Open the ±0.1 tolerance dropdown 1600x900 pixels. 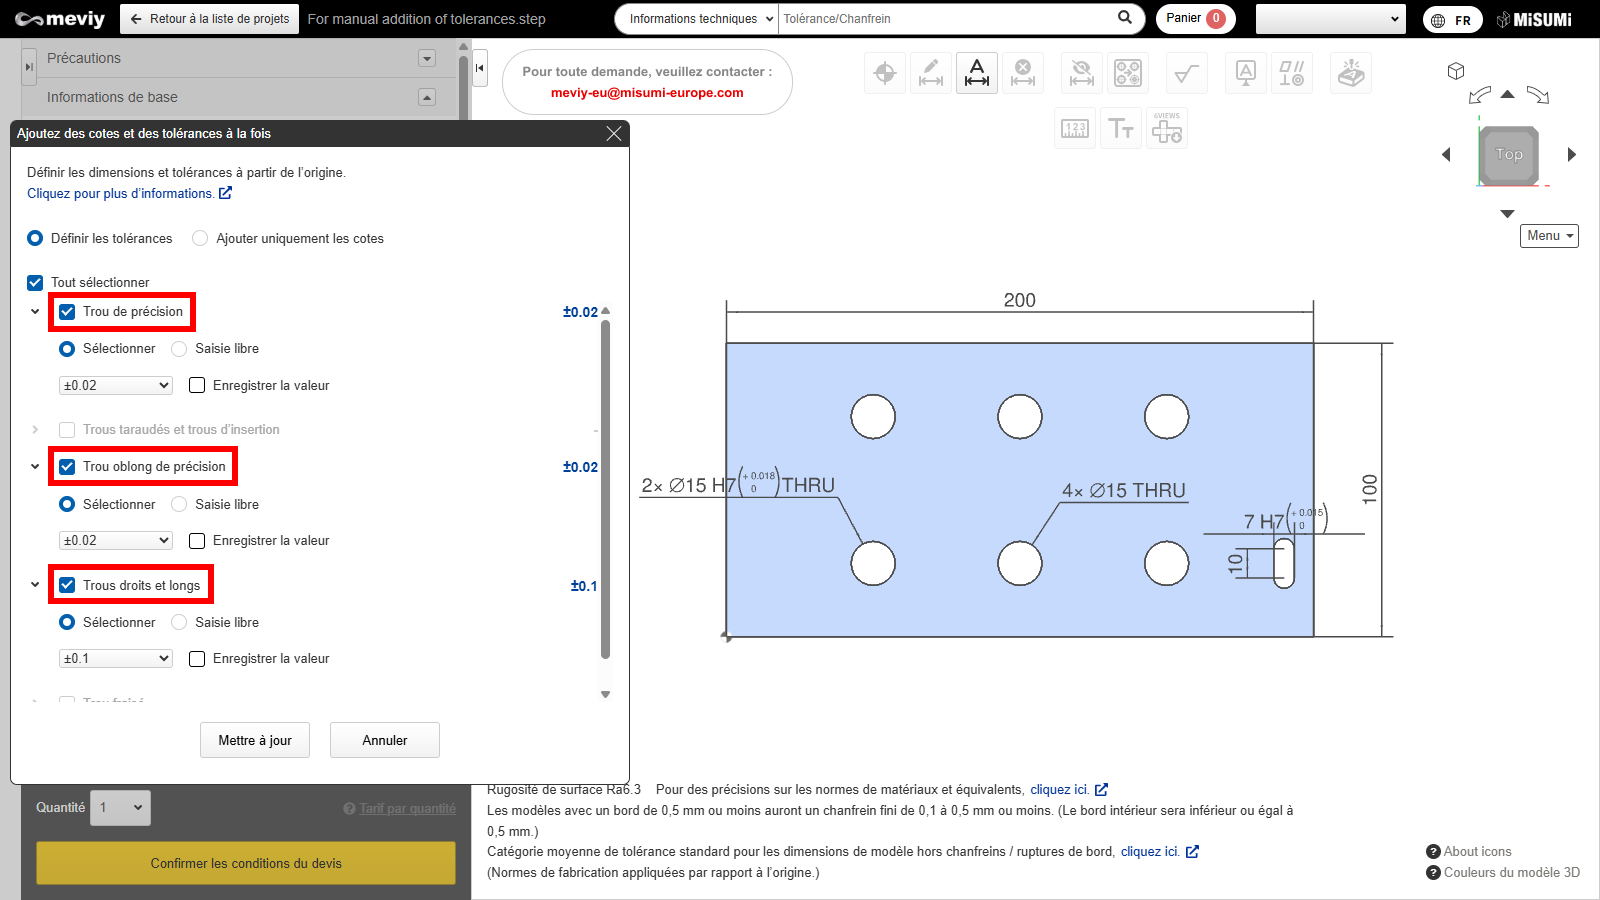click(x=116, y=659)
